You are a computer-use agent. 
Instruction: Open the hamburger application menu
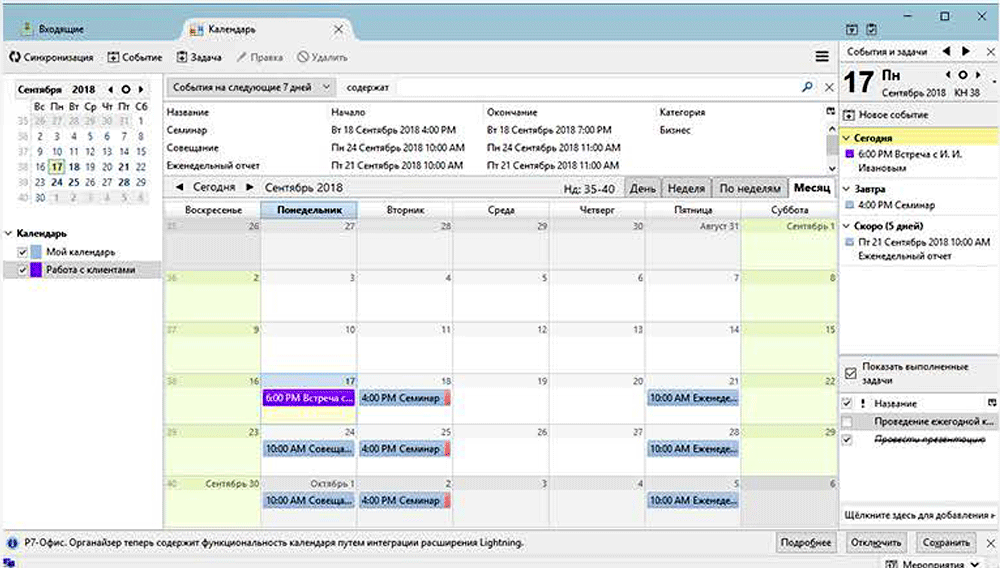pos(822,57)
